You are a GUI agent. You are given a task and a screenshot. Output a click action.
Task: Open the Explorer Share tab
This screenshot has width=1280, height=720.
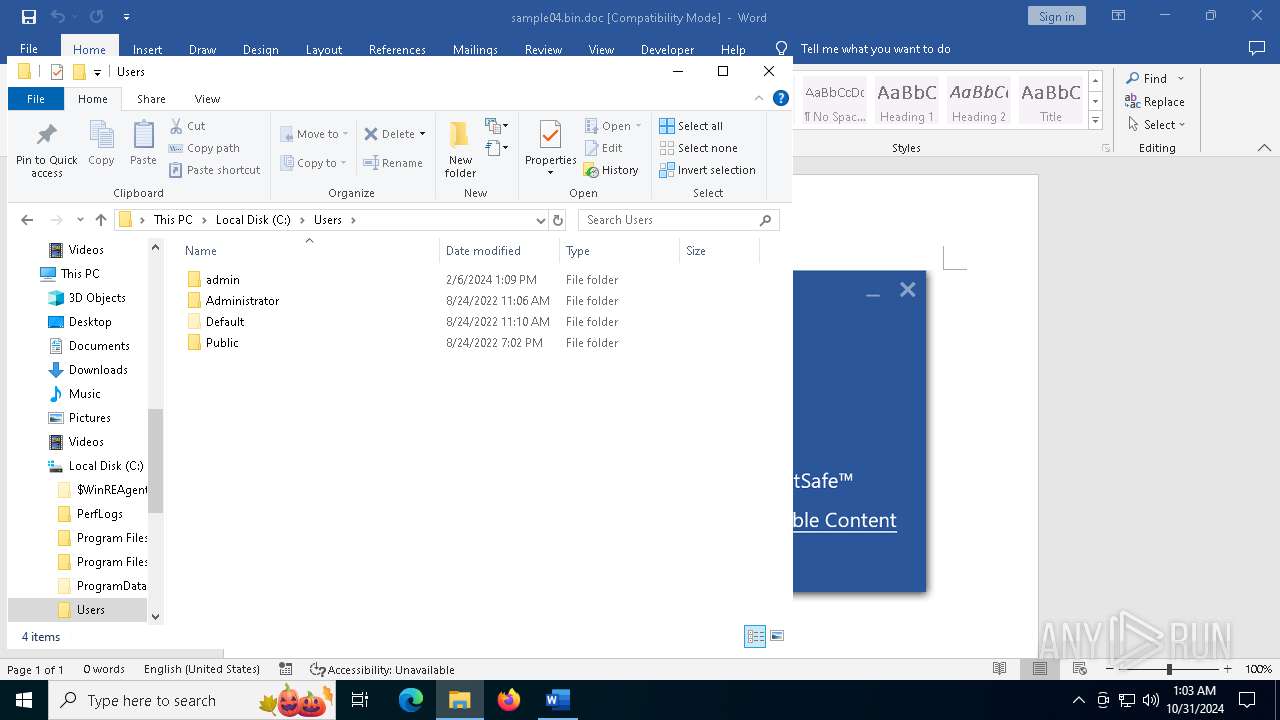pyautogui.click(x=151, y=99)
